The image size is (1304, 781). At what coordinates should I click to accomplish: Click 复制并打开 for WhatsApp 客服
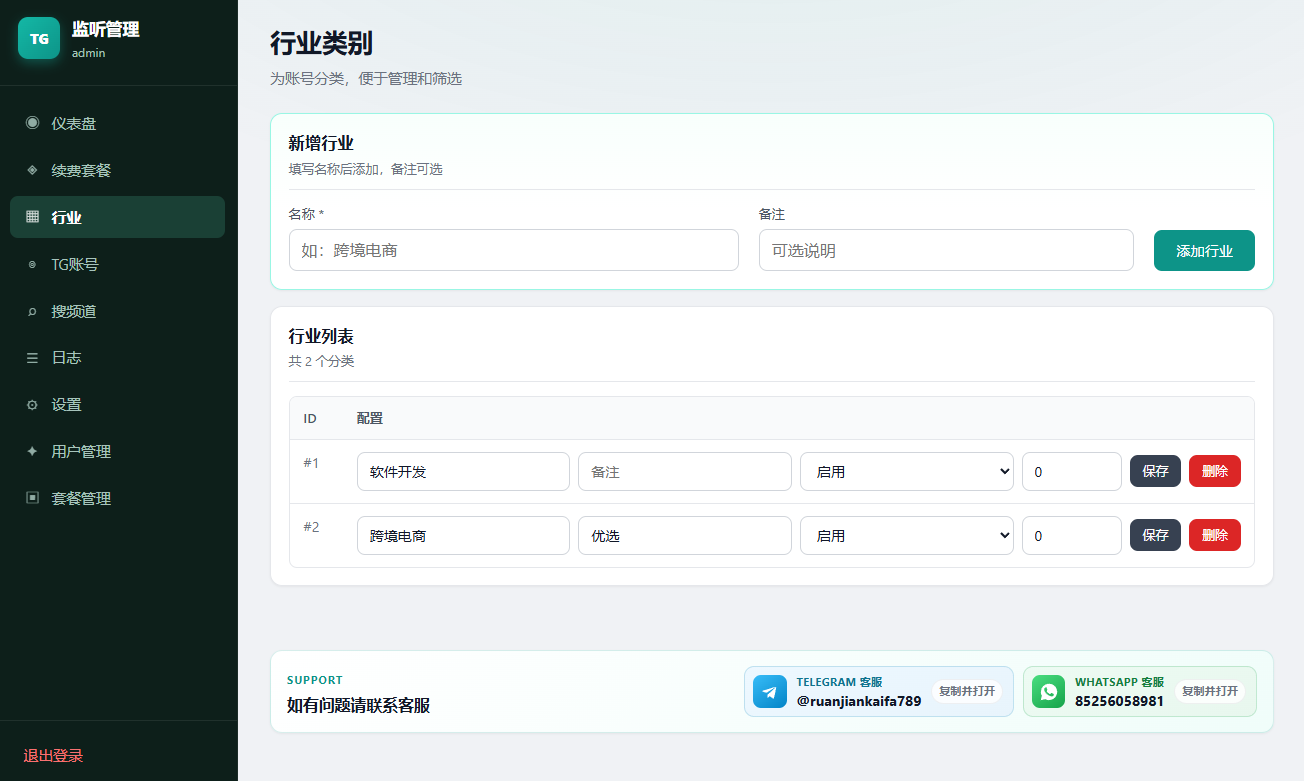pos(1210,691)
